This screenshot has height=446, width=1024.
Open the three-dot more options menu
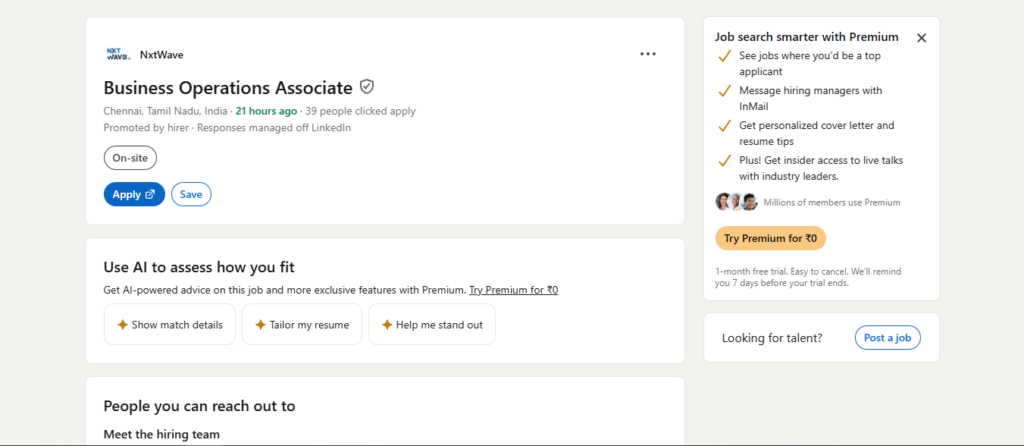(x=648, y=54)
